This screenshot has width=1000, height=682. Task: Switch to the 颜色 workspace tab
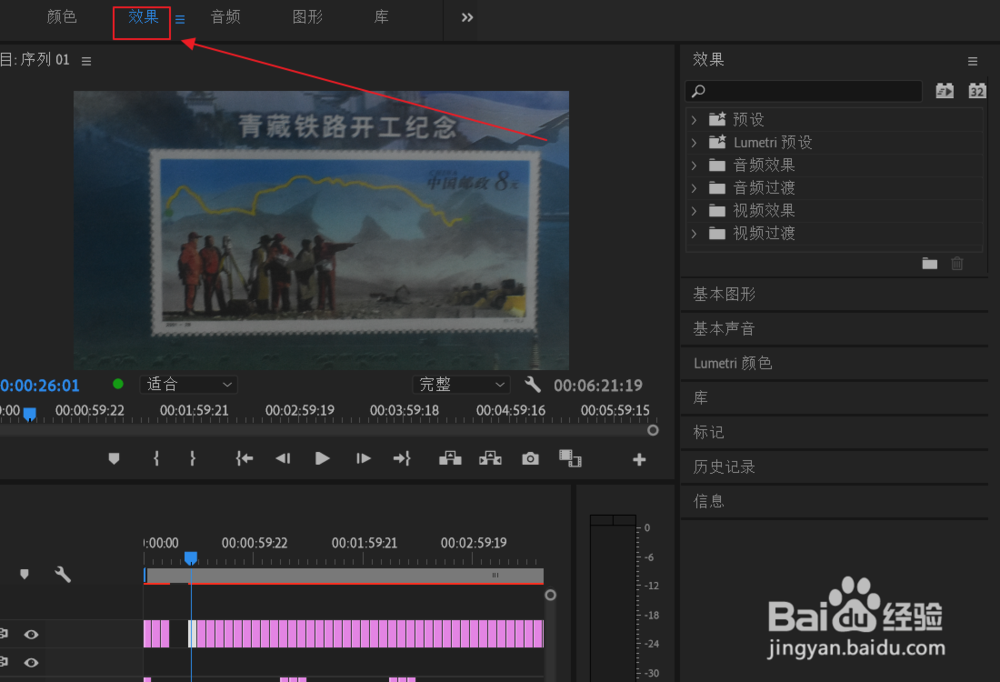coord(62,17)
